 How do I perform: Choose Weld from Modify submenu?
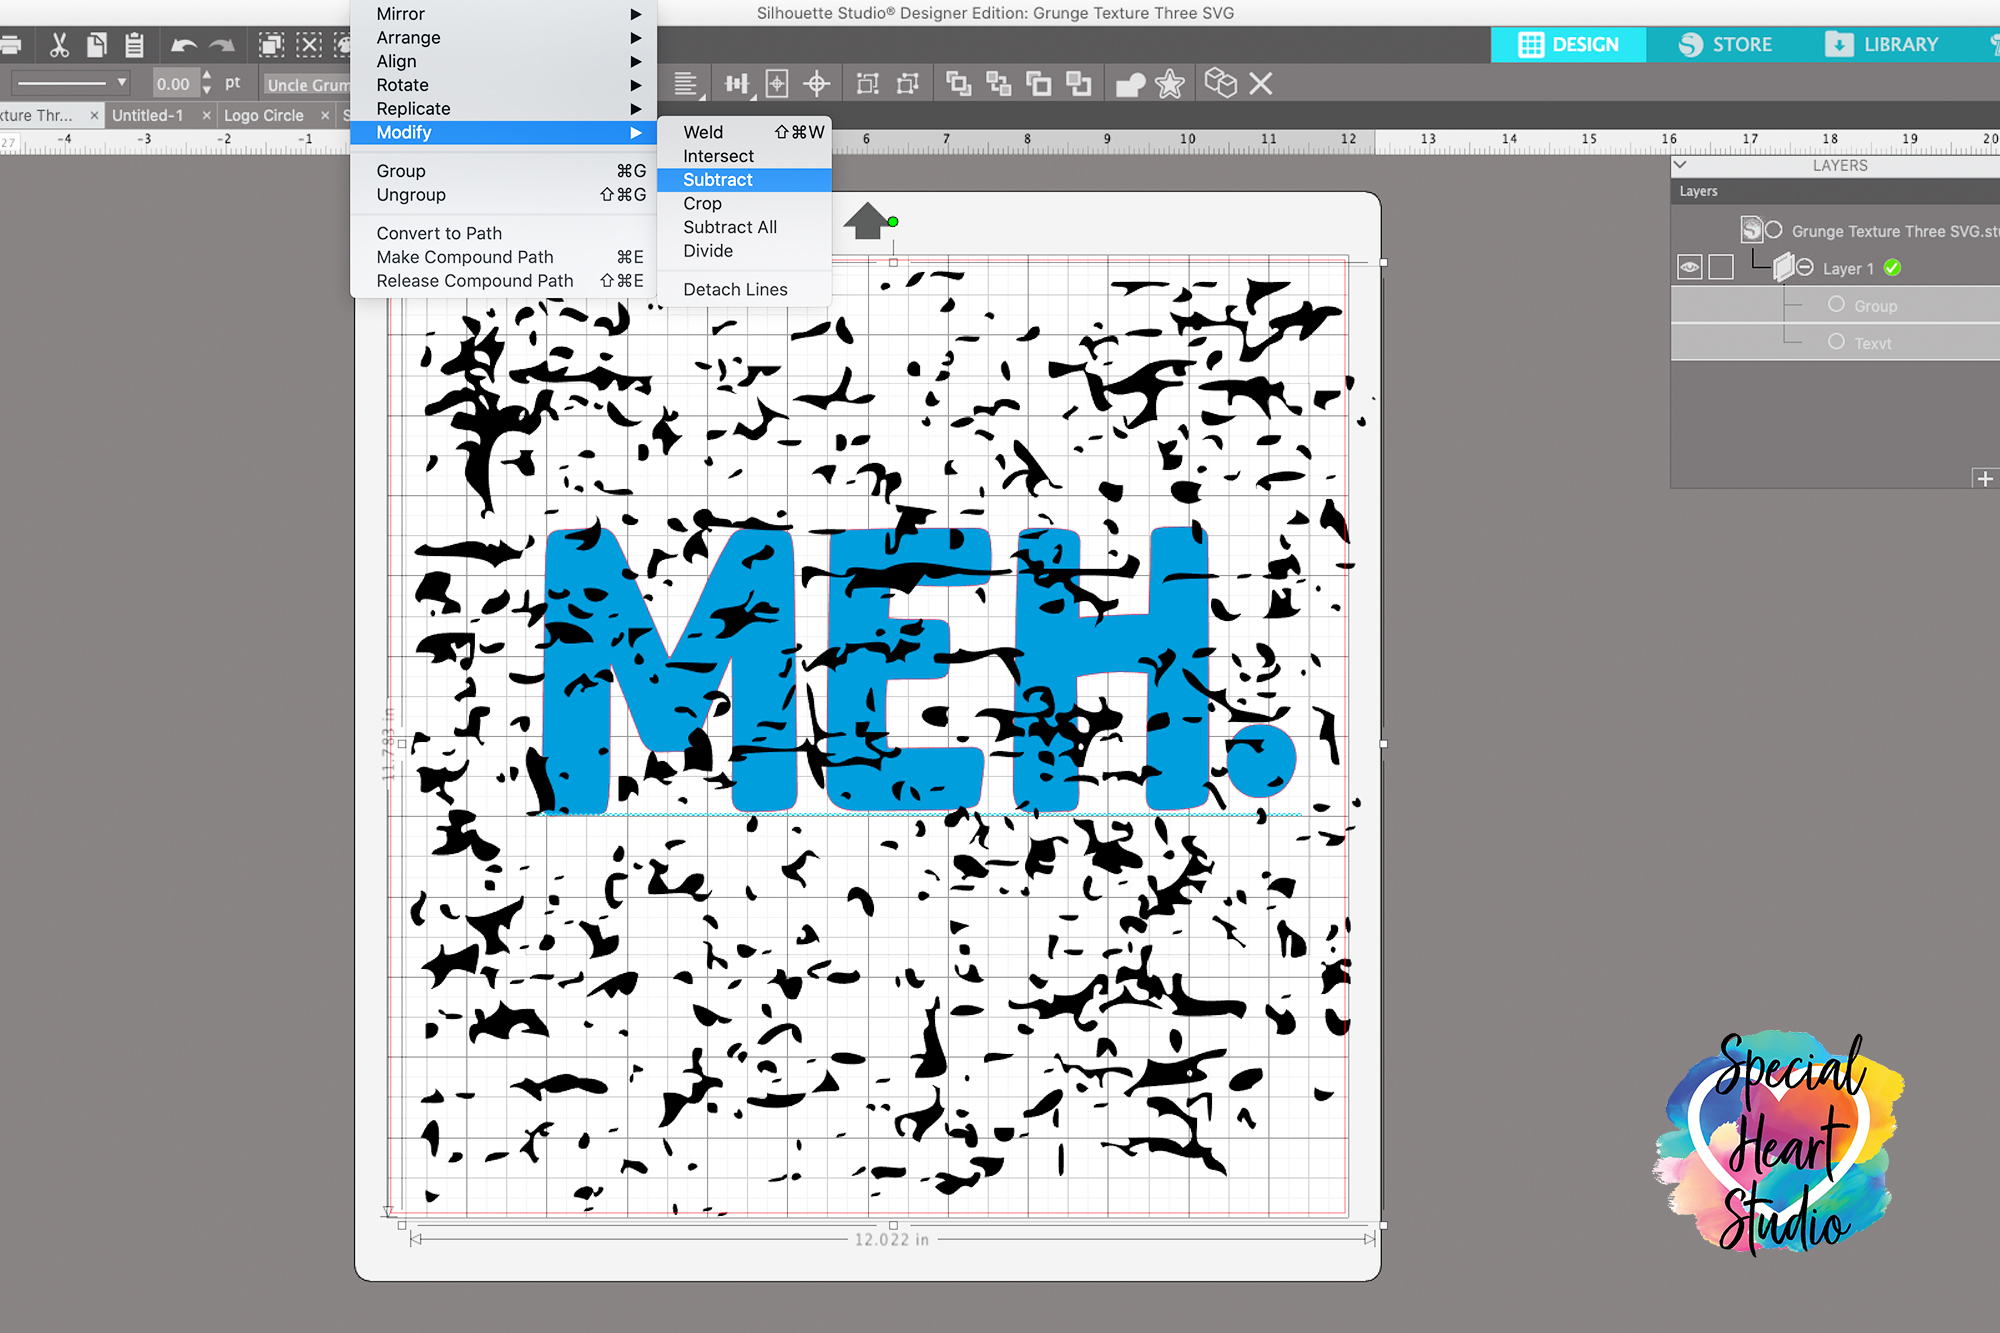[x=744, y=132]
